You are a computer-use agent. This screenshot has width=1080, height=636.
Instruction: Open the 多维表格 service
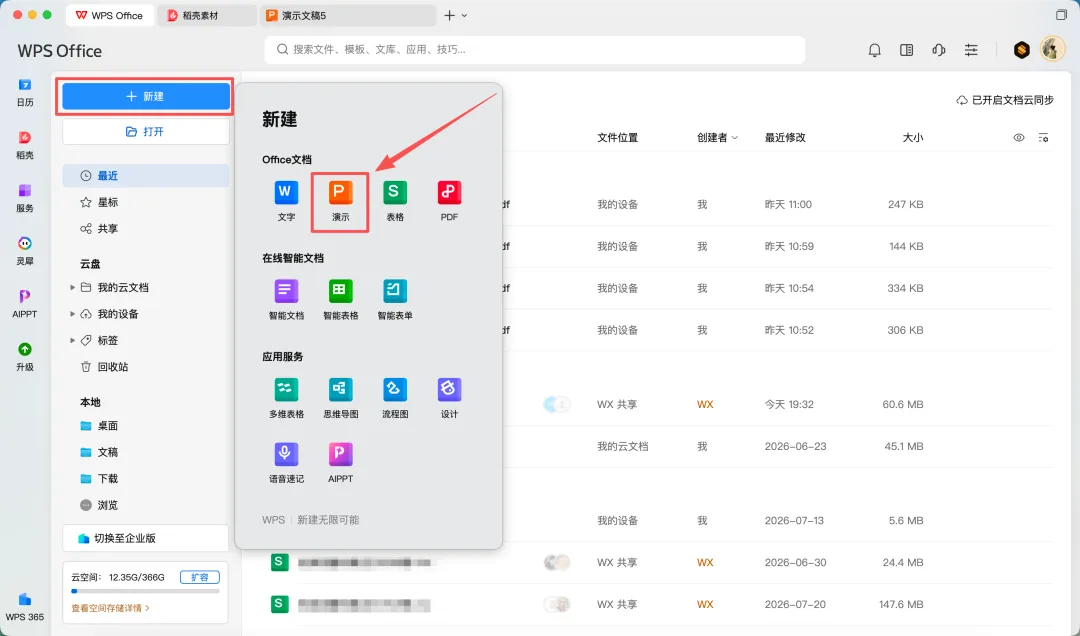coord(286,398)
